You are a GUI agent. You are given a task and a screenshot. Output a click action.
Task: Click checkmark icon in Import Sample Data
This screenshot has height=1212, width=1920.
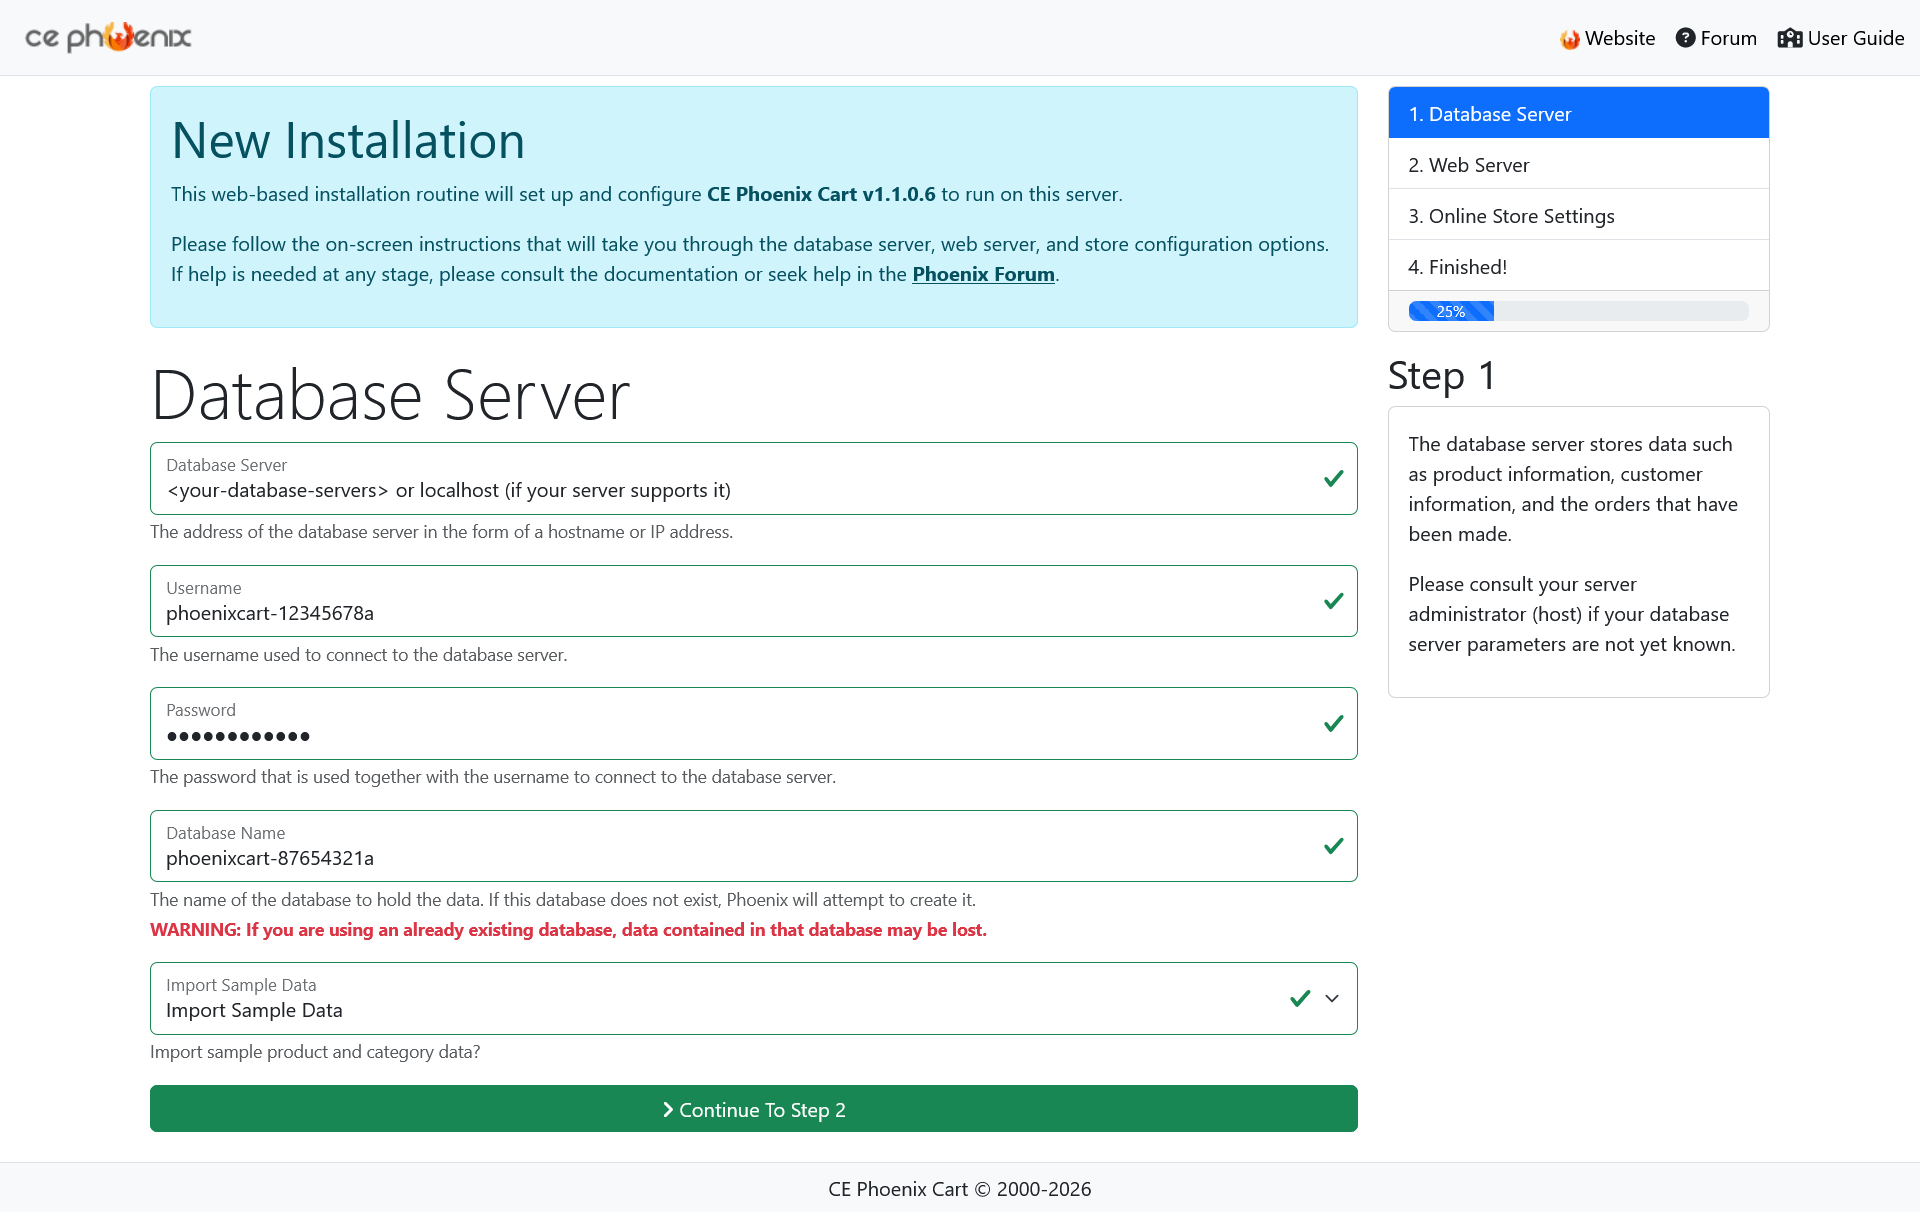(1300, 998)
